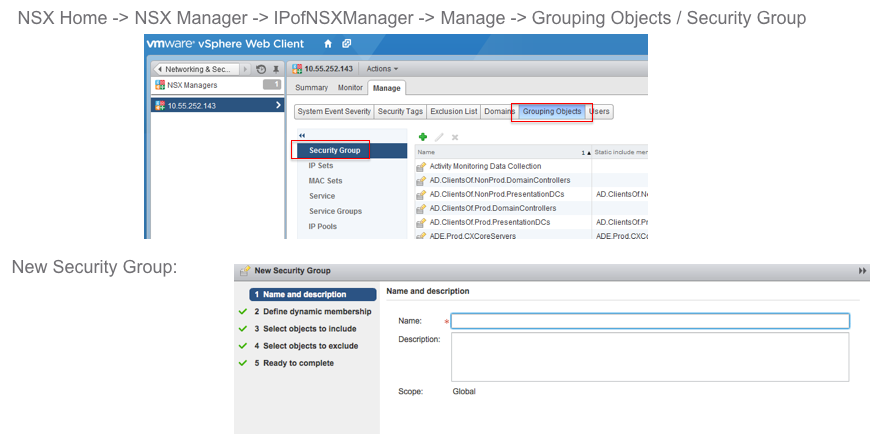Screen dimensions: 870x434
Task: Go to step 3 Select objects to include
Action: [x=305, y=329]
